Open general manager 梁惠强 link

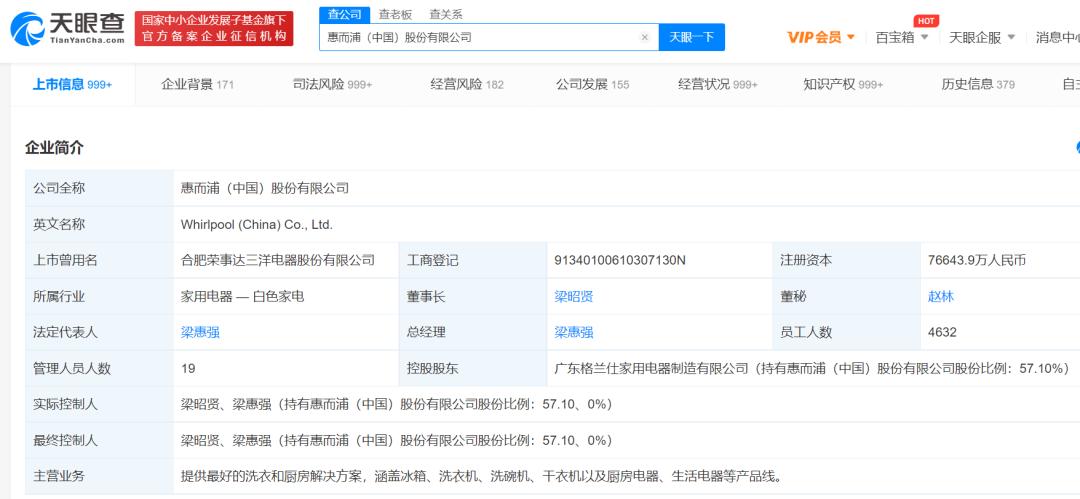coord(574,333)
